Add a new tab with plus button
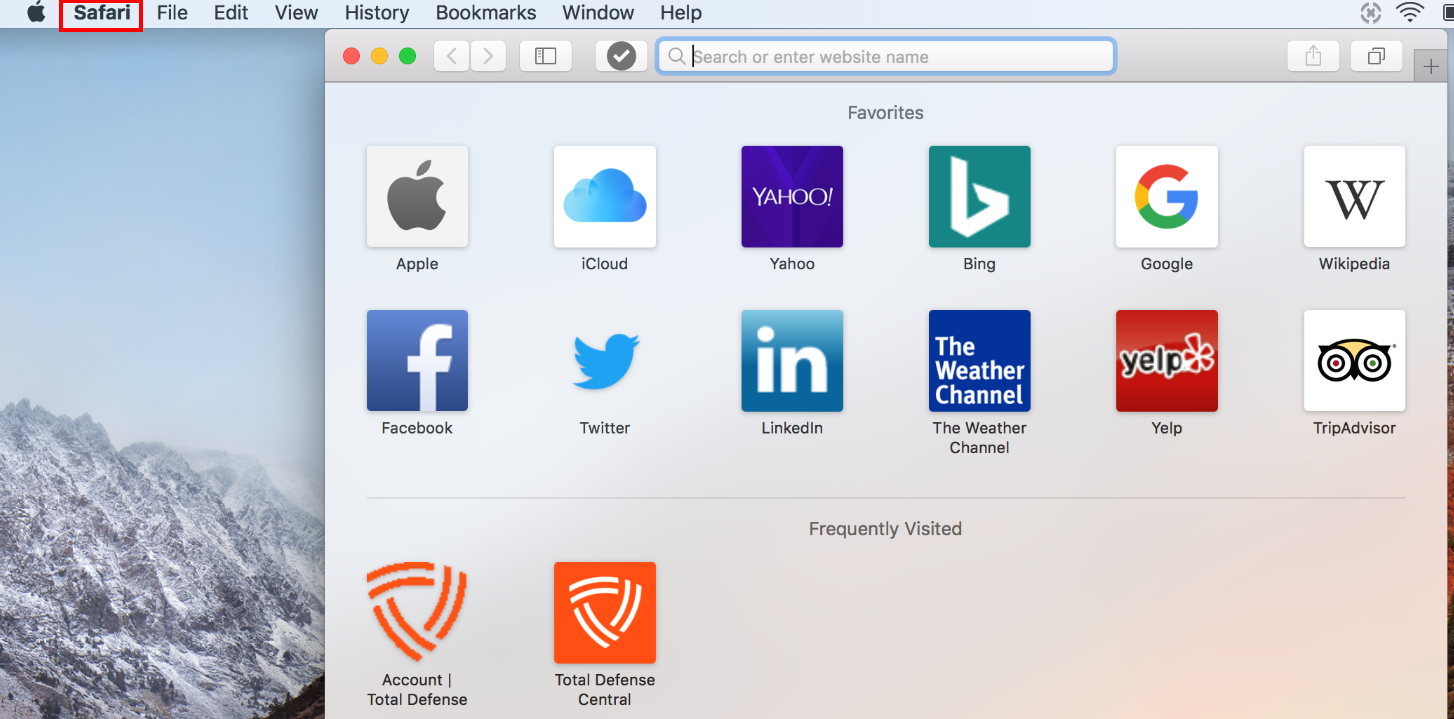Screen dimensions: 1454x719 tap(1431, 67)
